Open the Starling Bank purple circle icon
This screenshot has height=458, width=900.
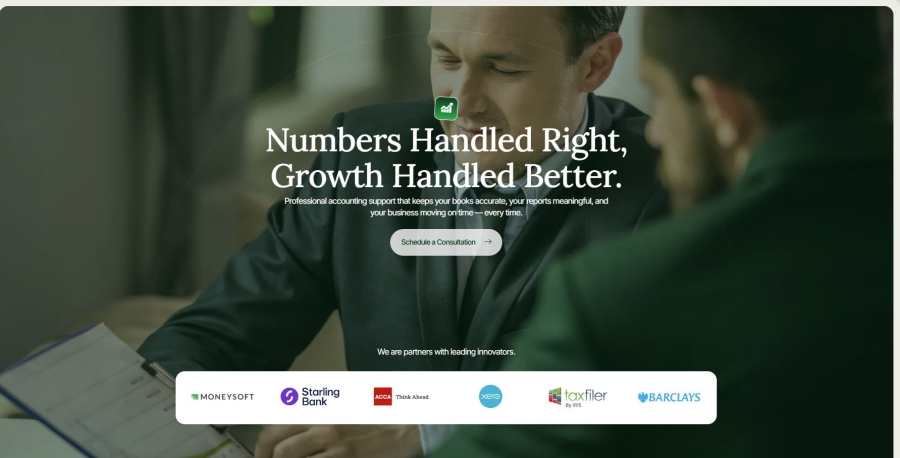click(x=289, y=397)
